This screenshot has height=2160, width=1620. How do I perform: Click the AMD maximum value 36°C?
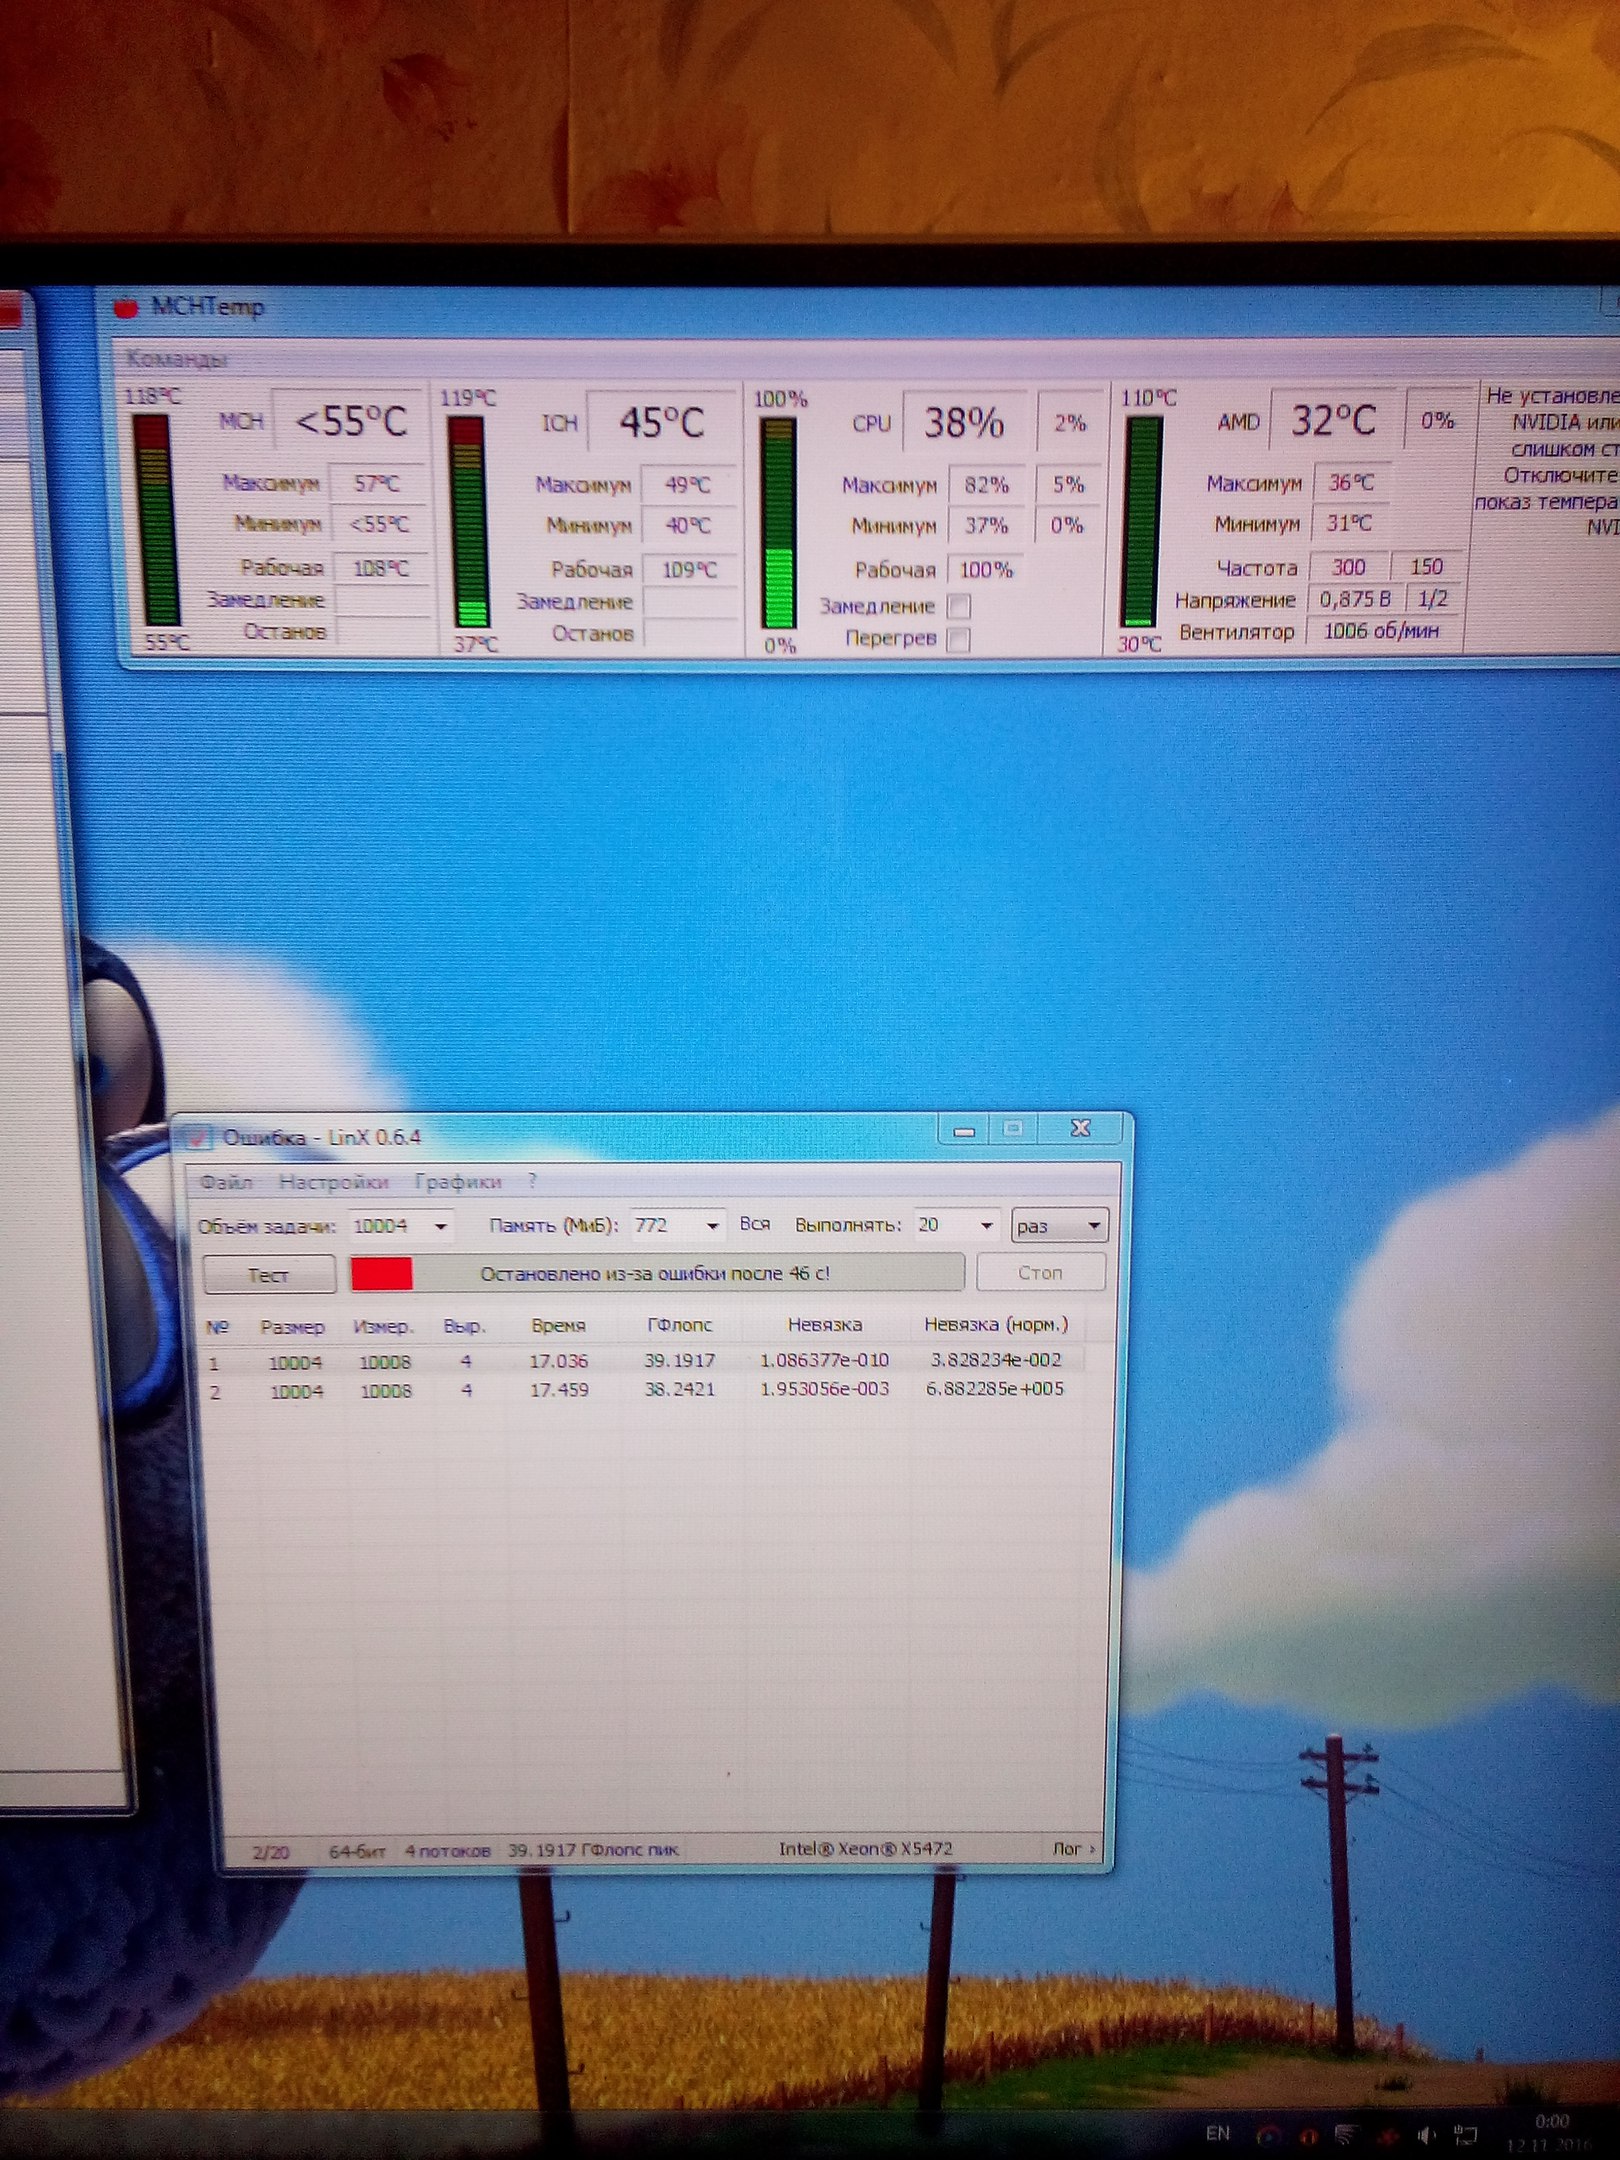[1351, 483]
